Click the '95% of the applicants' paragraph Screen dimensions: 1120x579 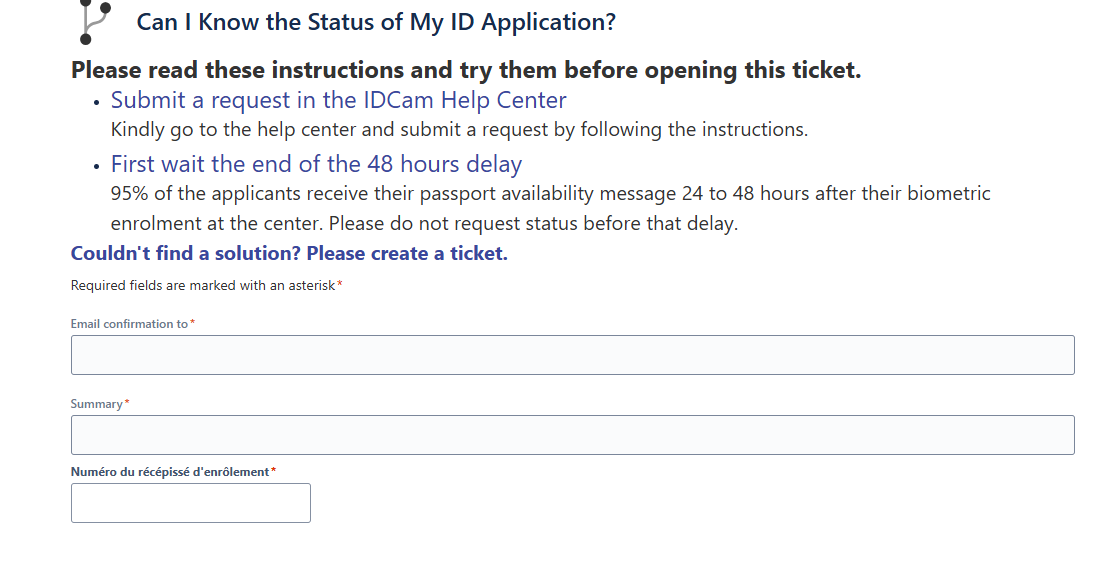point(551,208)
